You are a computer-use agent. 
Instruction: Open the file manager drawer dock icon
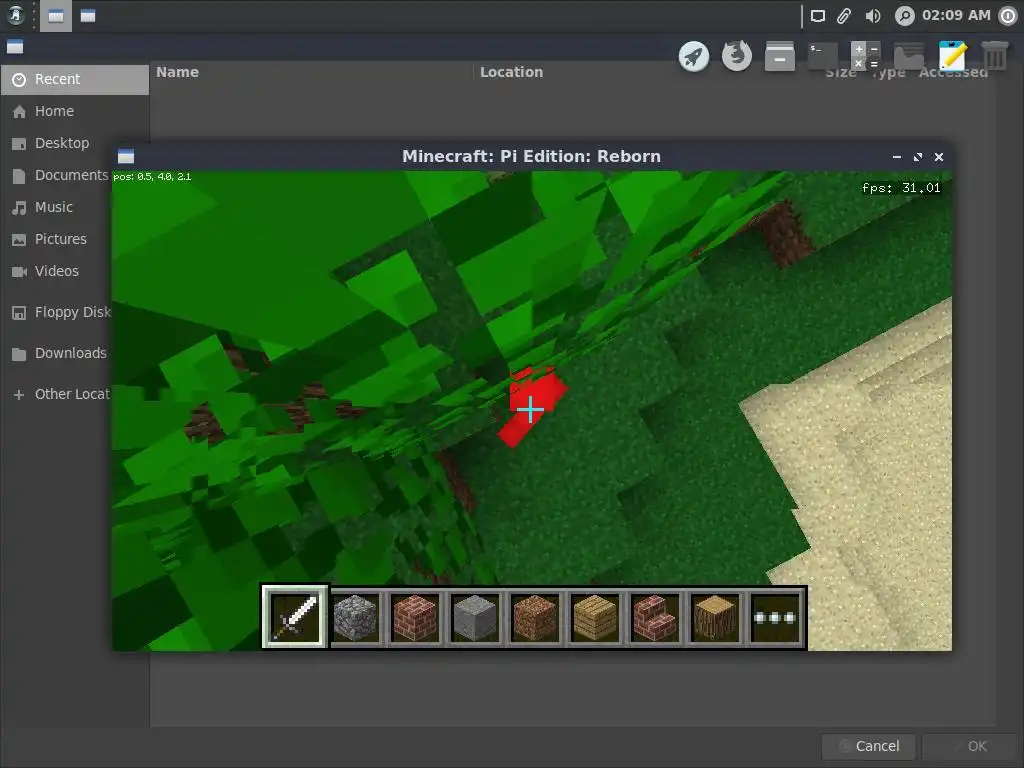point(780,56)
